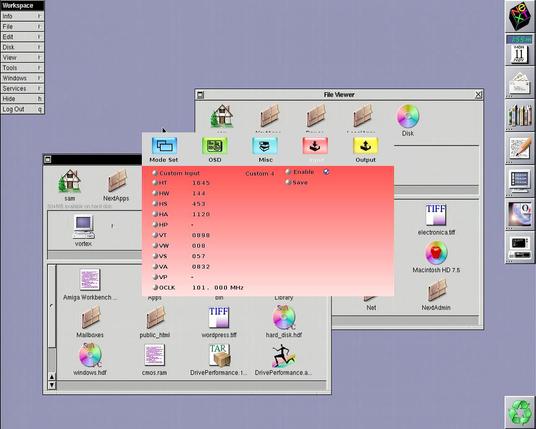This screenshot has width=536, height=429.
Task: Choose the Enable option label
Action: point(304,172)
